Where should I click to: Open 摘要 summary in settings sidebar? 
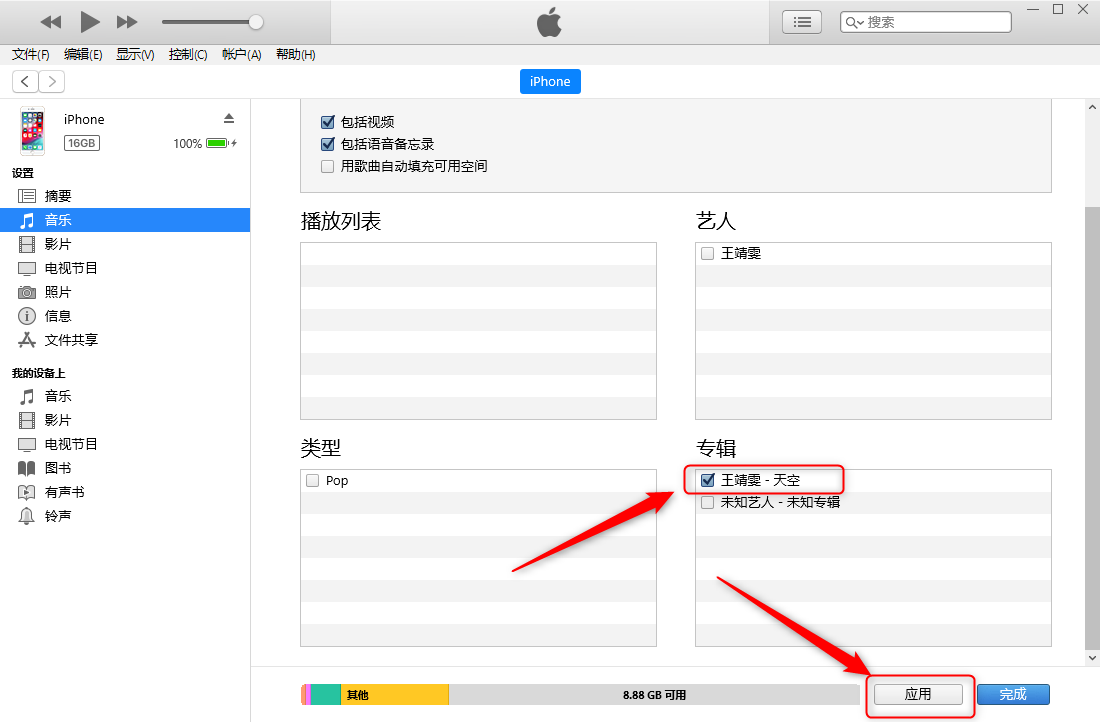point(125,196)
